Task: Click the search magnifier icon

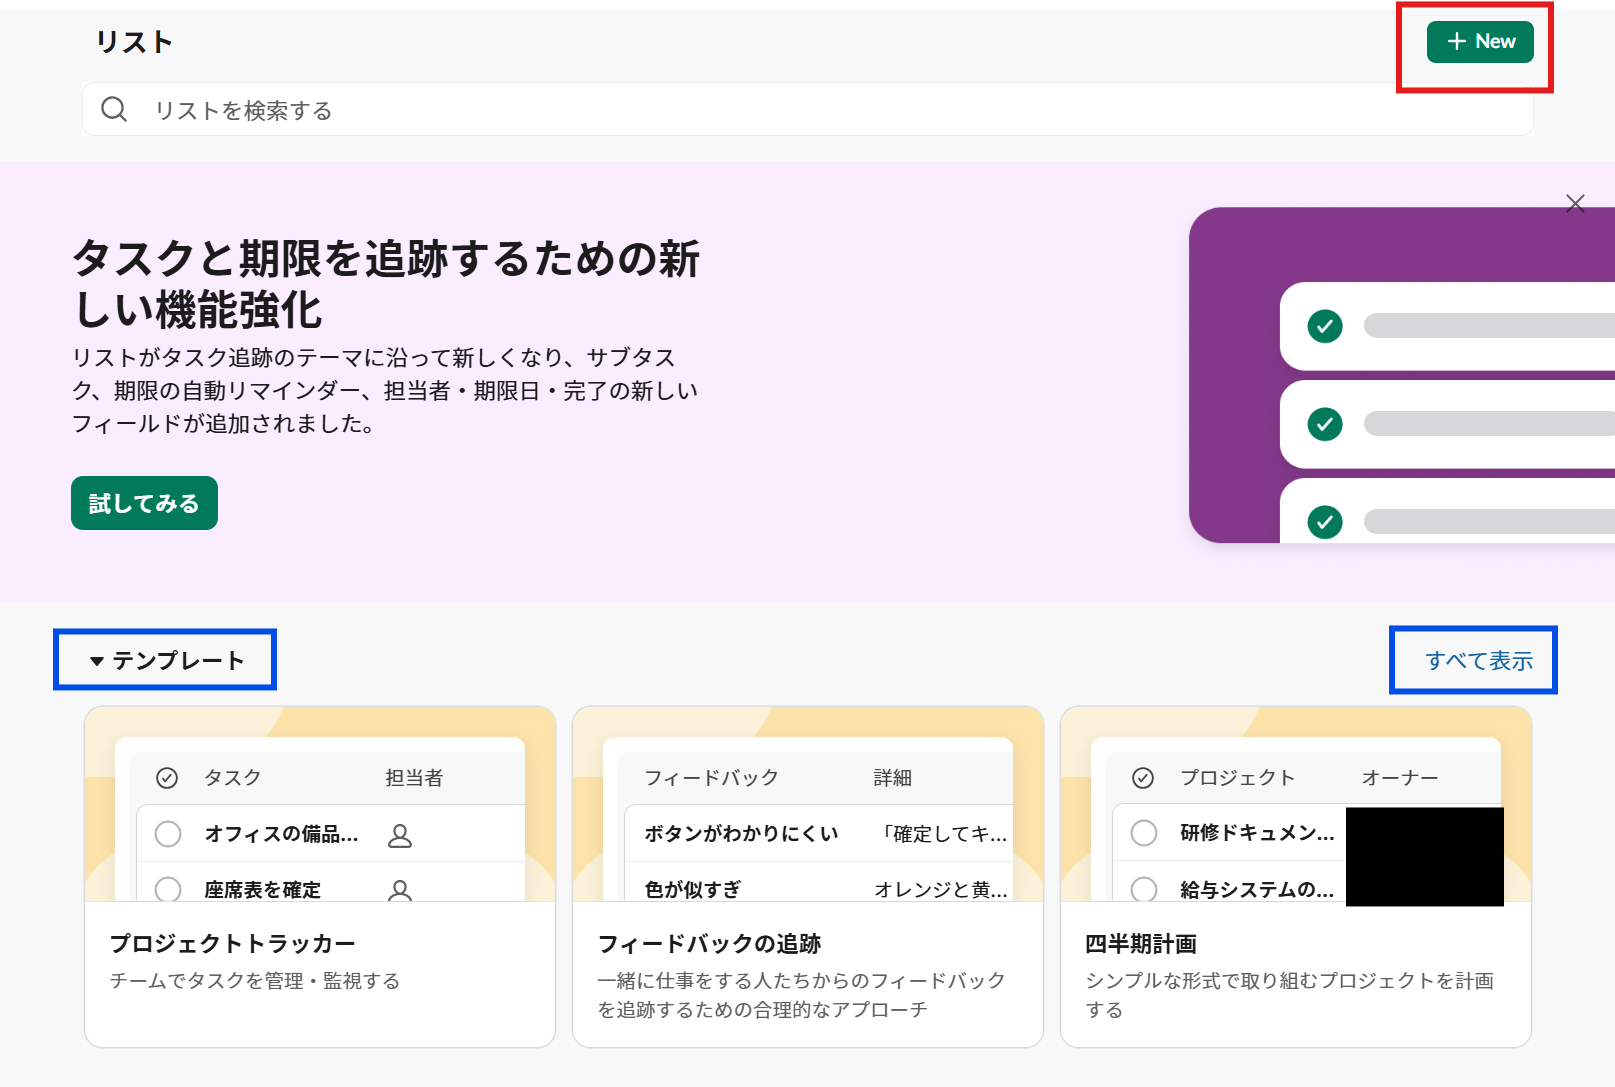Action: (x=113, y=109)
